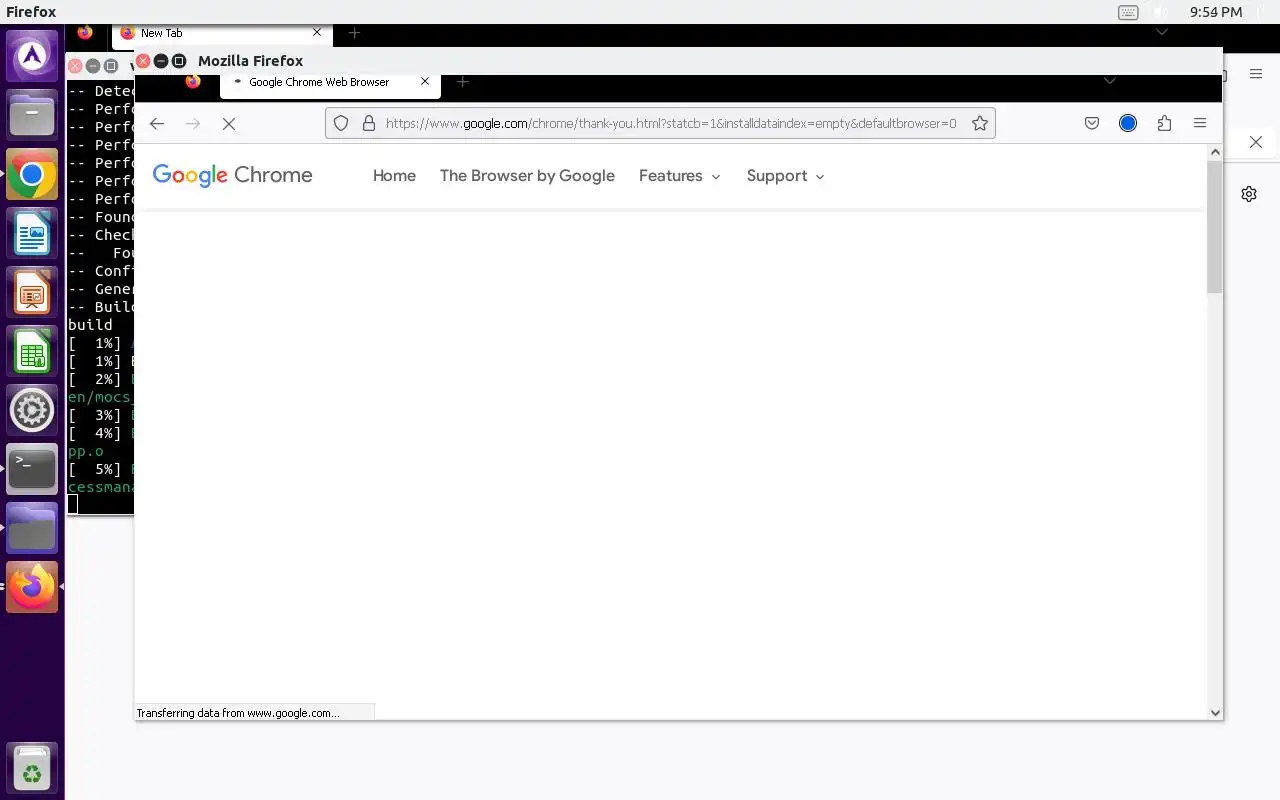Screen dimensions: 1280x800
Task: Open background Firefox window hamburger menu
Action: [x=1256, y=73]
